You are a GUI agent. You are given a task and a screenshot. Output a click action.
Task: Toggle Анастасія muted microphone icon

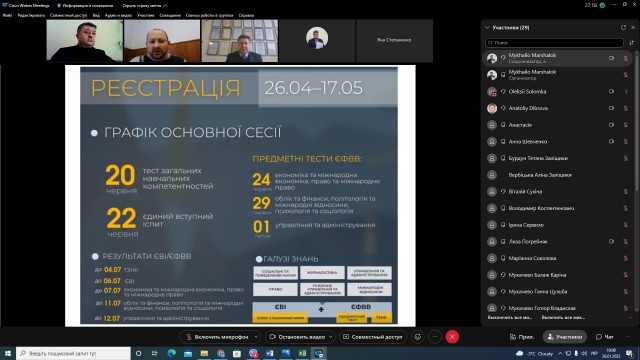click(x=626, y=125)
